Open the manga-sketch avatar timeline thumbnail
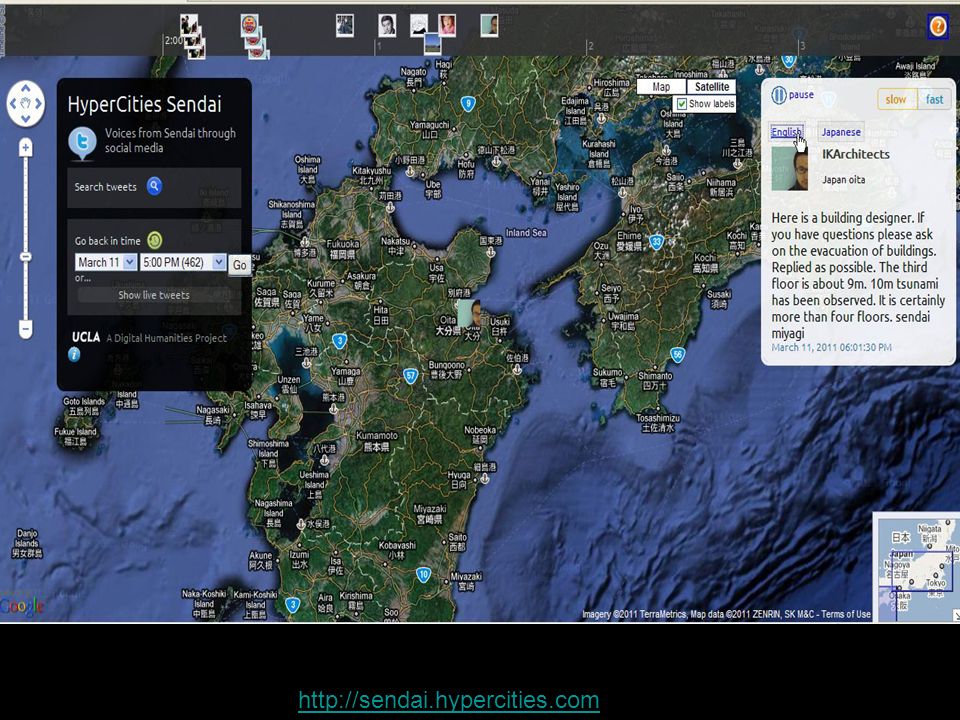 coord(418,25)
